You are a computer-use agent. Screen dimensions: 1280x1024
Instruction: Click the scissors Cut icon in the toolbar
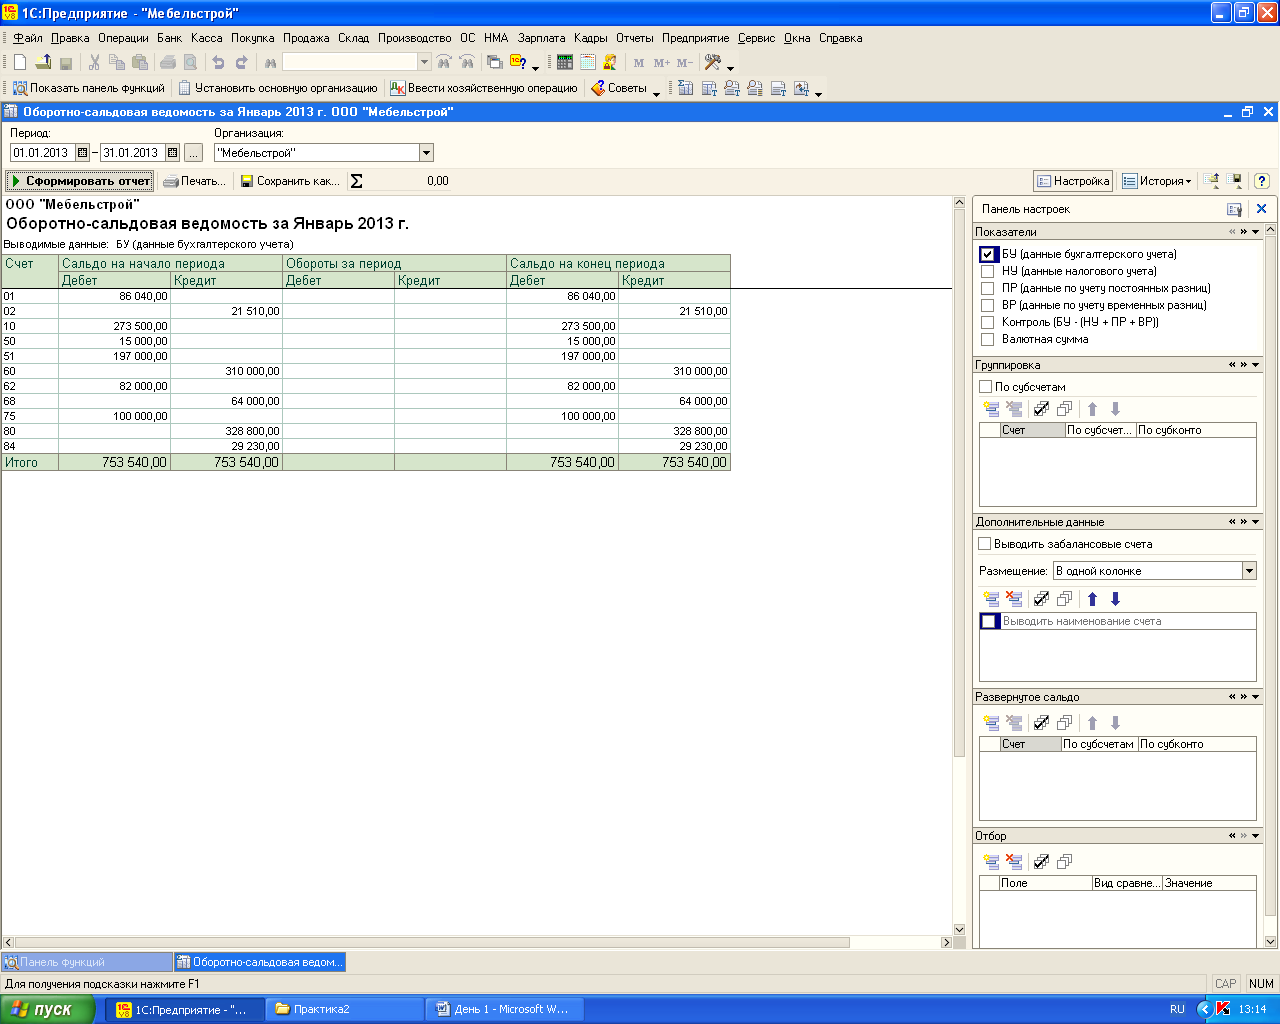[x=94, y=62]
